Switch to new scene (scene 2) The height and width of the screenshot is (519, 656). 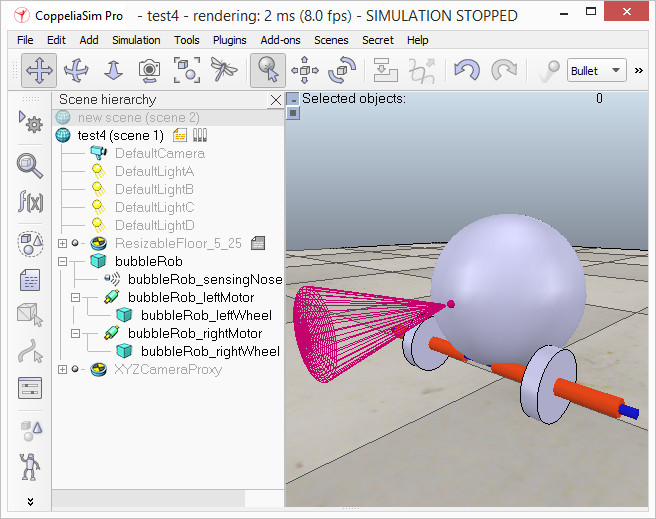(138, 118)
